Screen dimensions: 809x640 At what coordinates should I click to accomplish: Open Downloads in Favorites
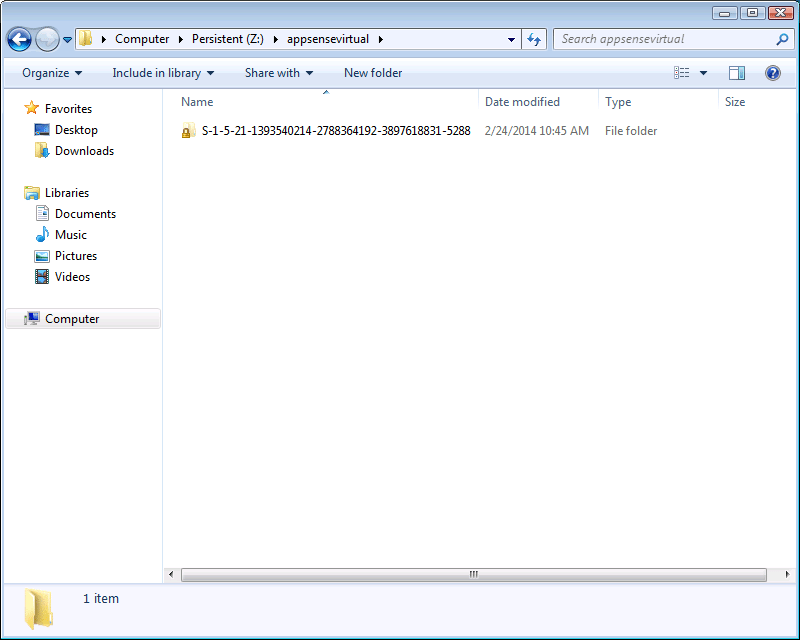click(x=84, y=151)
